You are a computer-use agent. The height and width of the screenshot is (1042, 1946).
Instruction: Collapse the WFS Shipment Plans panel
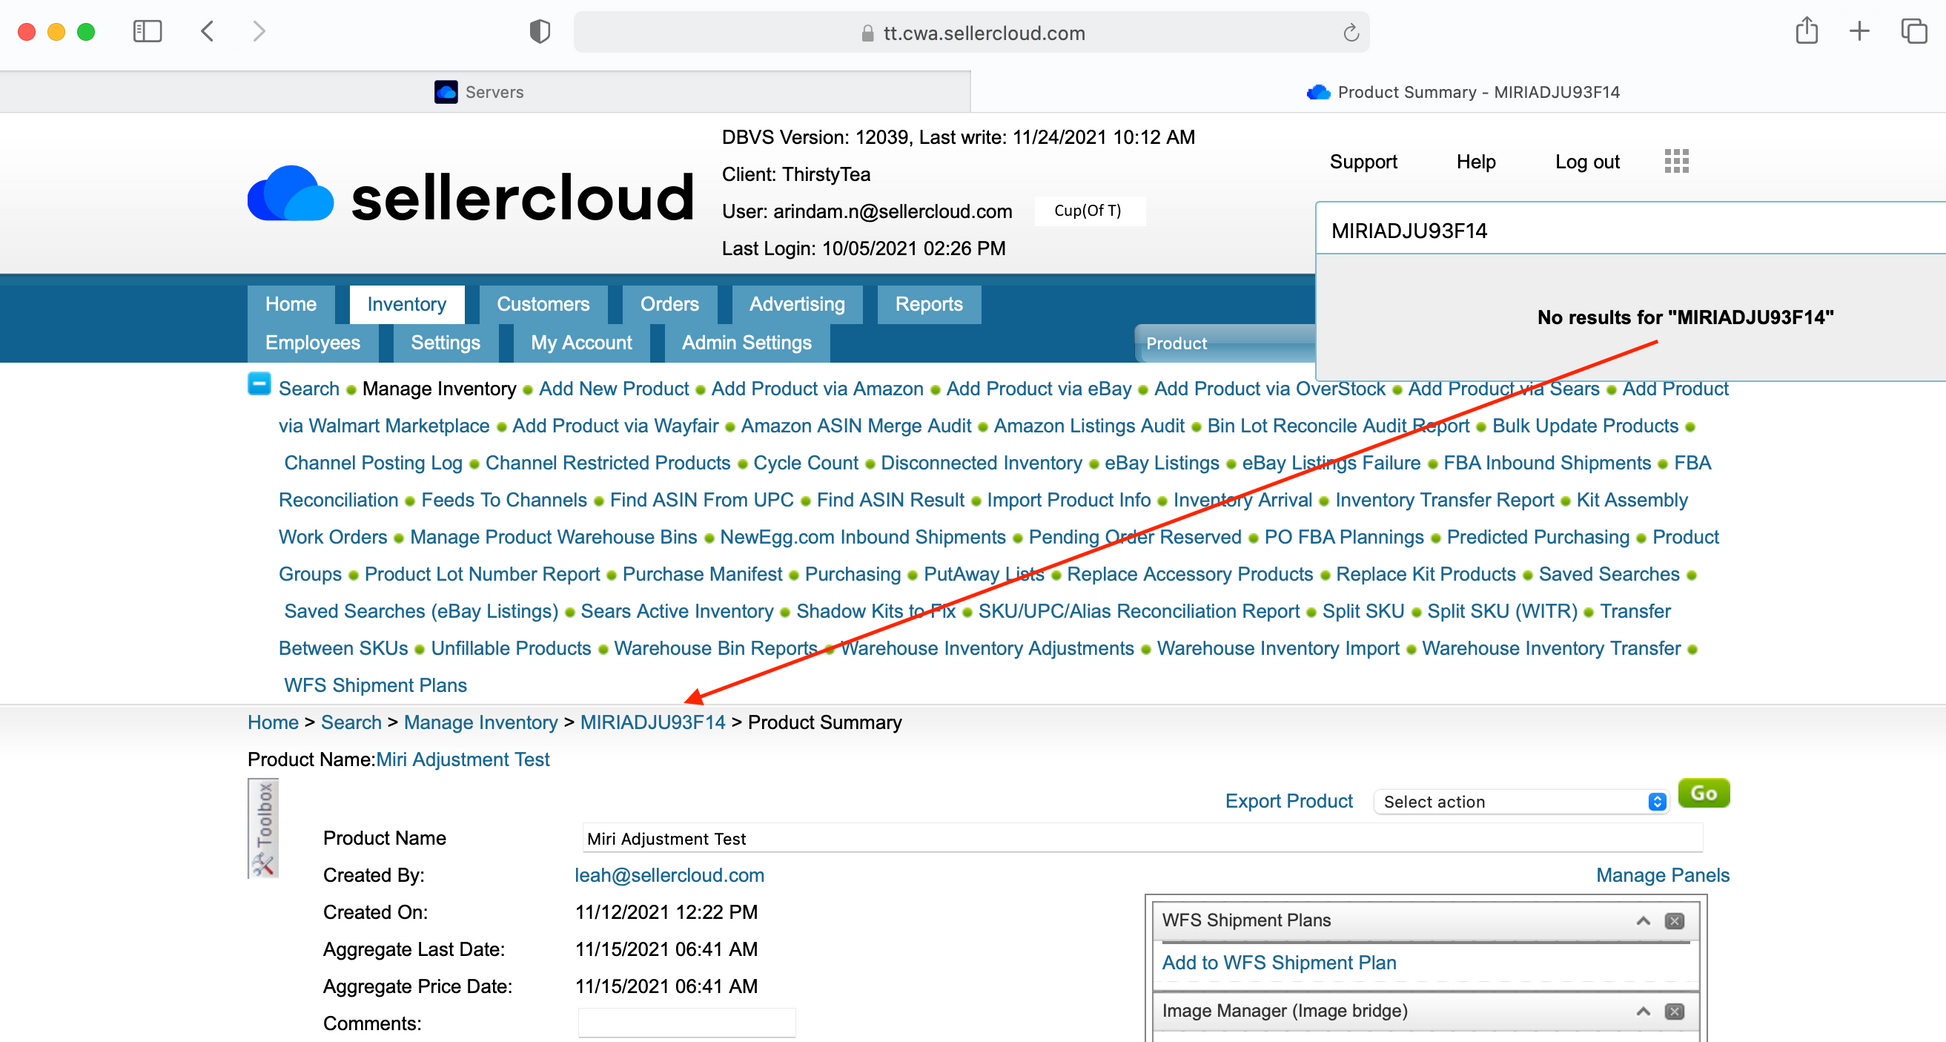[1643, 921]
